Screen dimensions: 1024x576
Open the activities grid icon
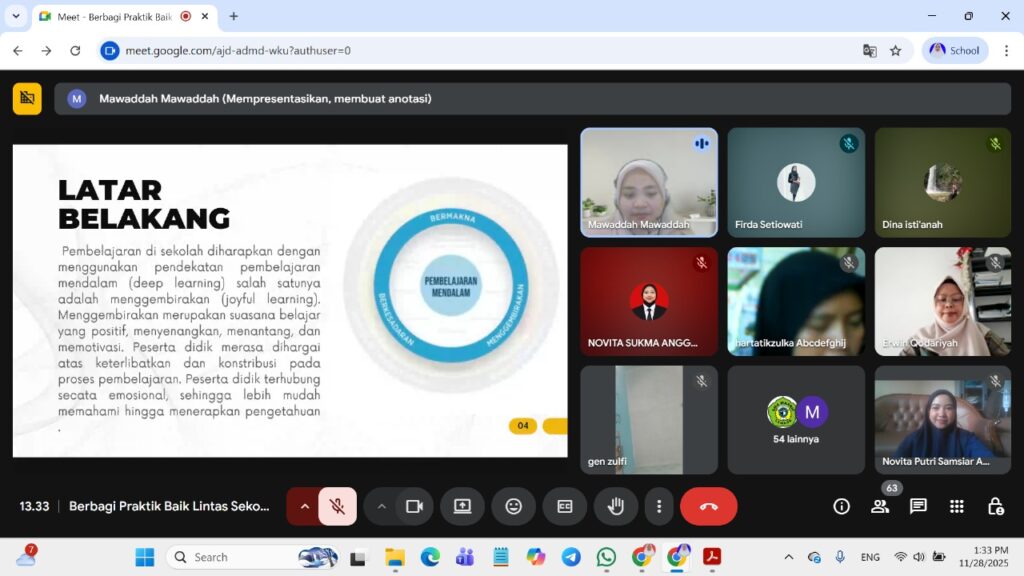tap(956, 506)
